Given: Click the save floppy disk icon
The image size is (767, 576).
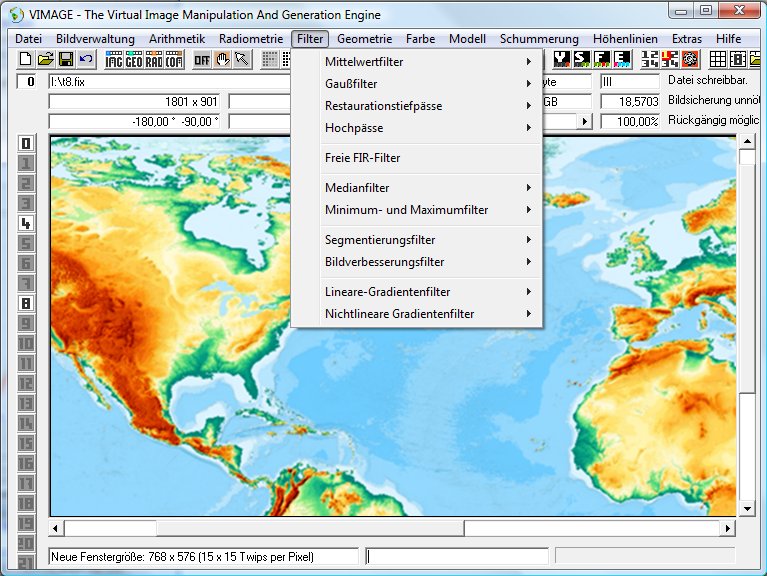Looking at the screenshot, I should [x=65, y=60].
